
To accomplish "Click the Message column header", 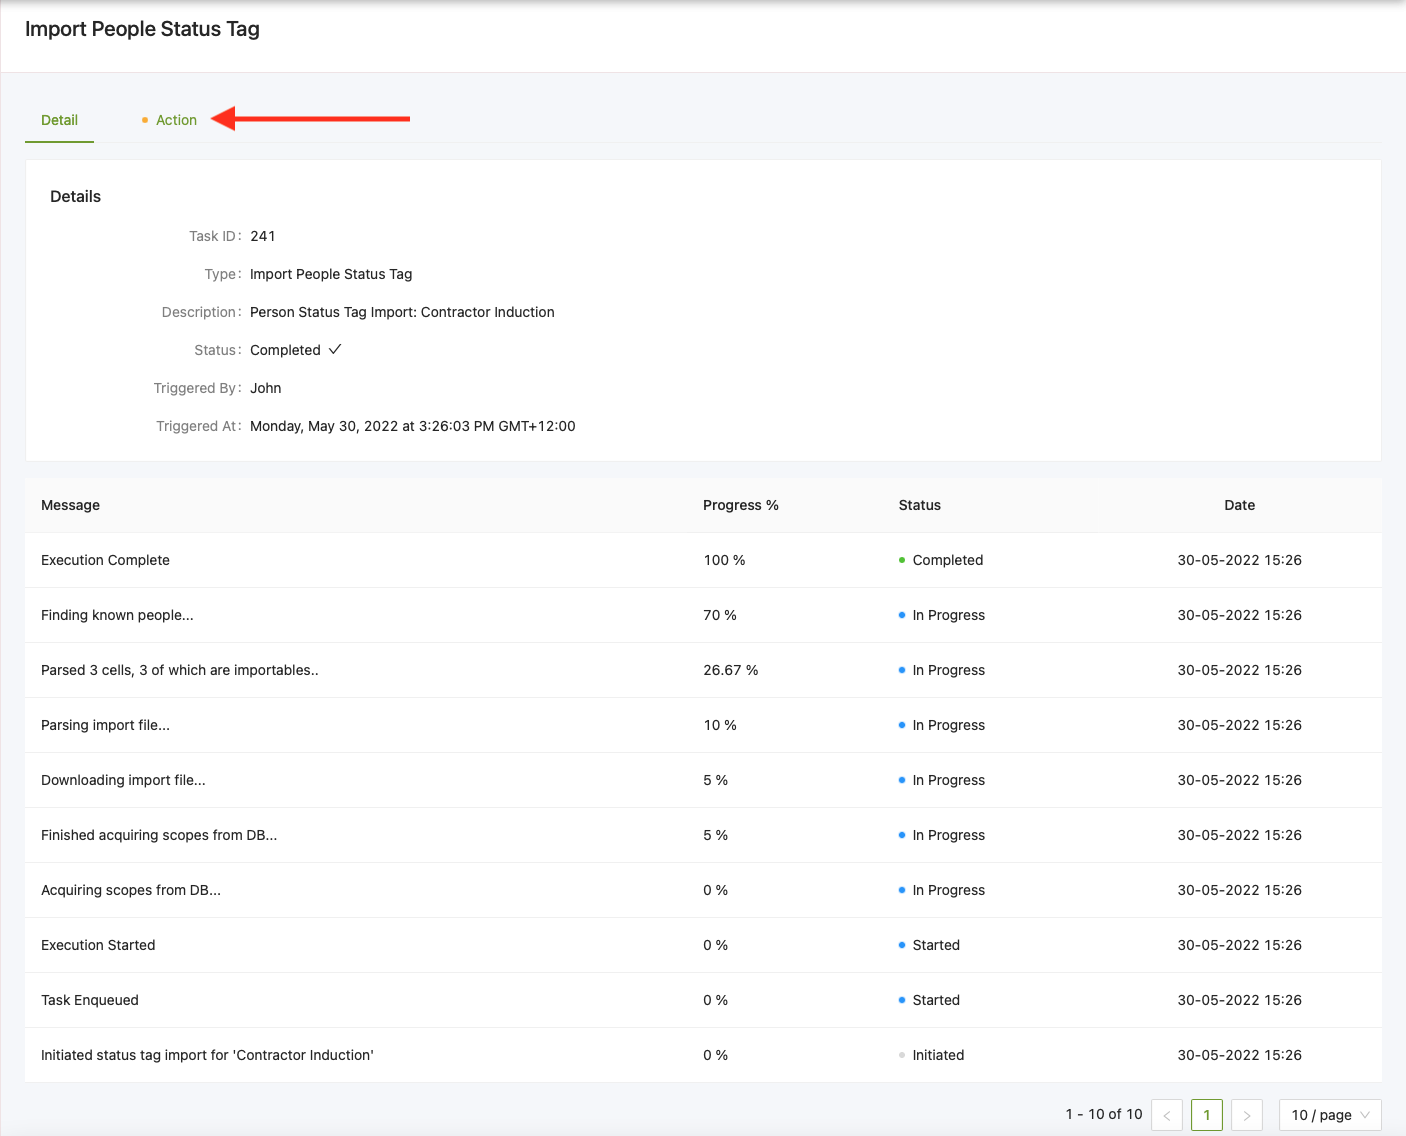I will [x=70, y=505].
